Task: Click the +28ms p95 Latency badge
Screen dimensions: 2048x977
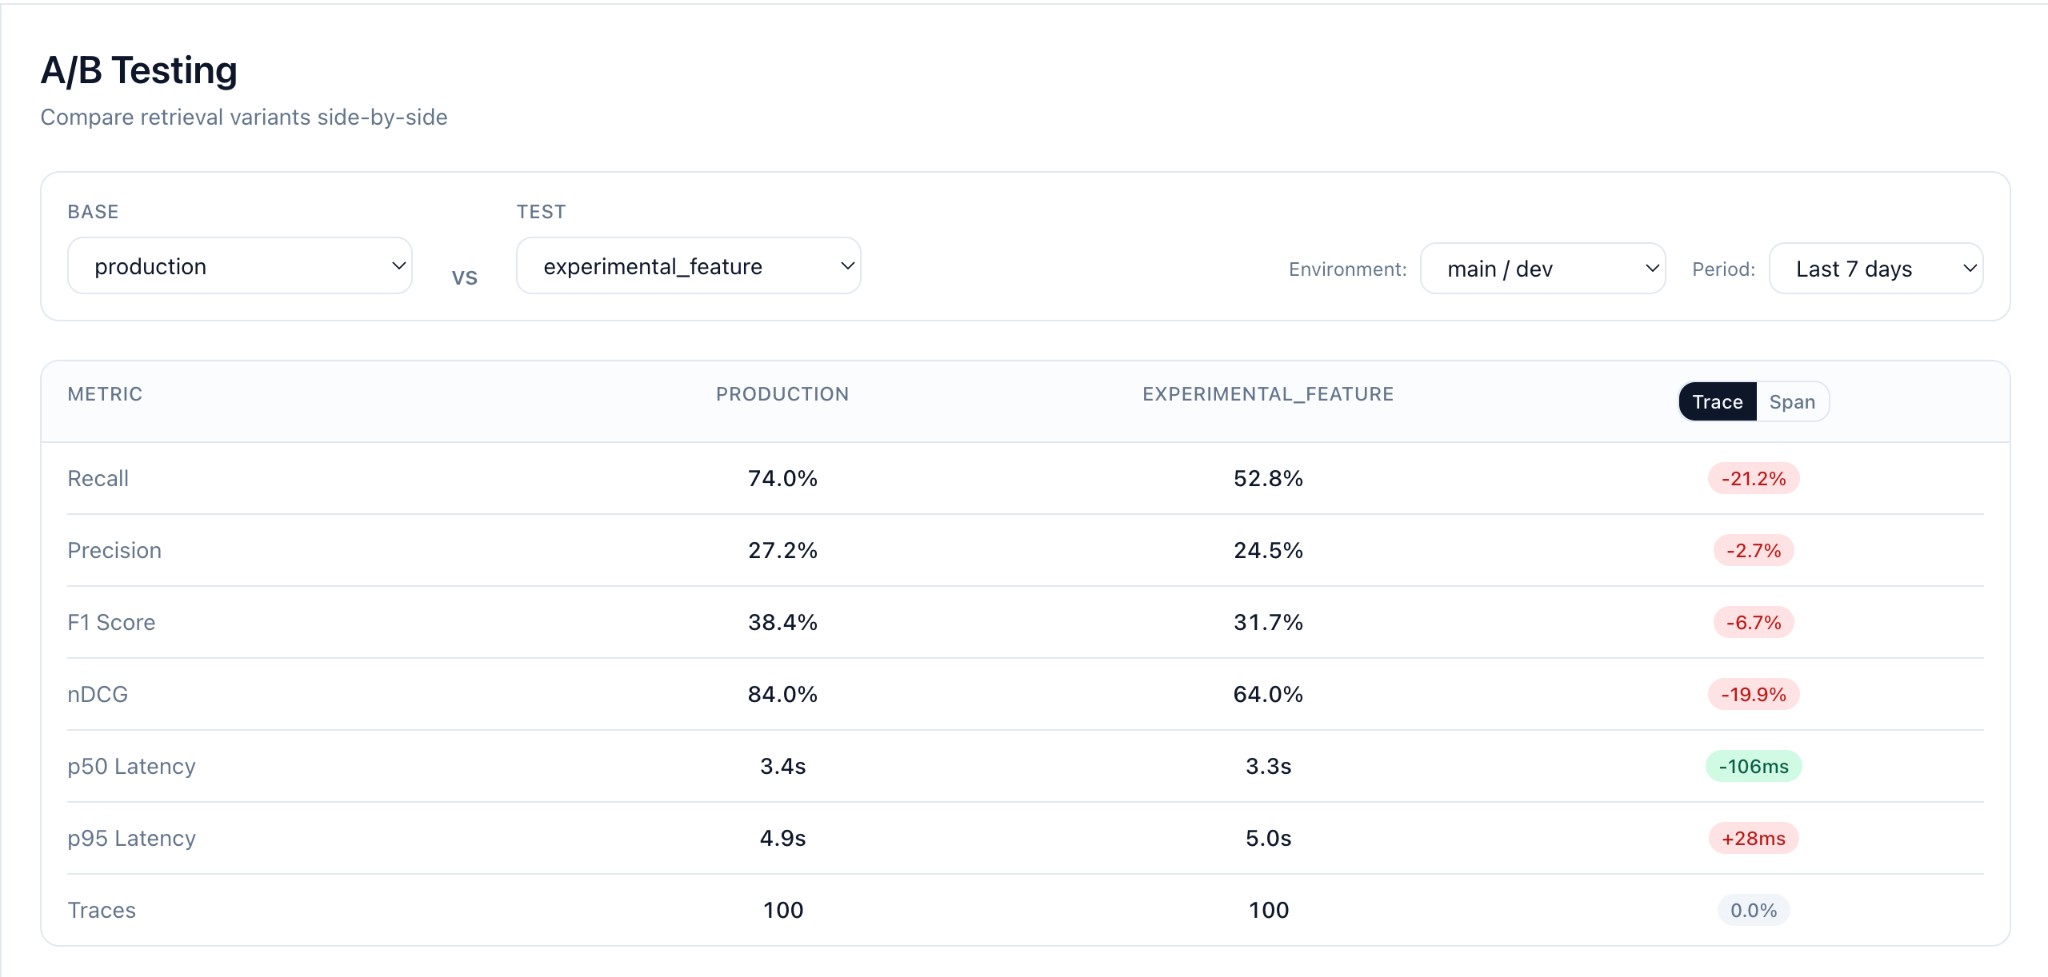Action: (x=1752, y=838)
